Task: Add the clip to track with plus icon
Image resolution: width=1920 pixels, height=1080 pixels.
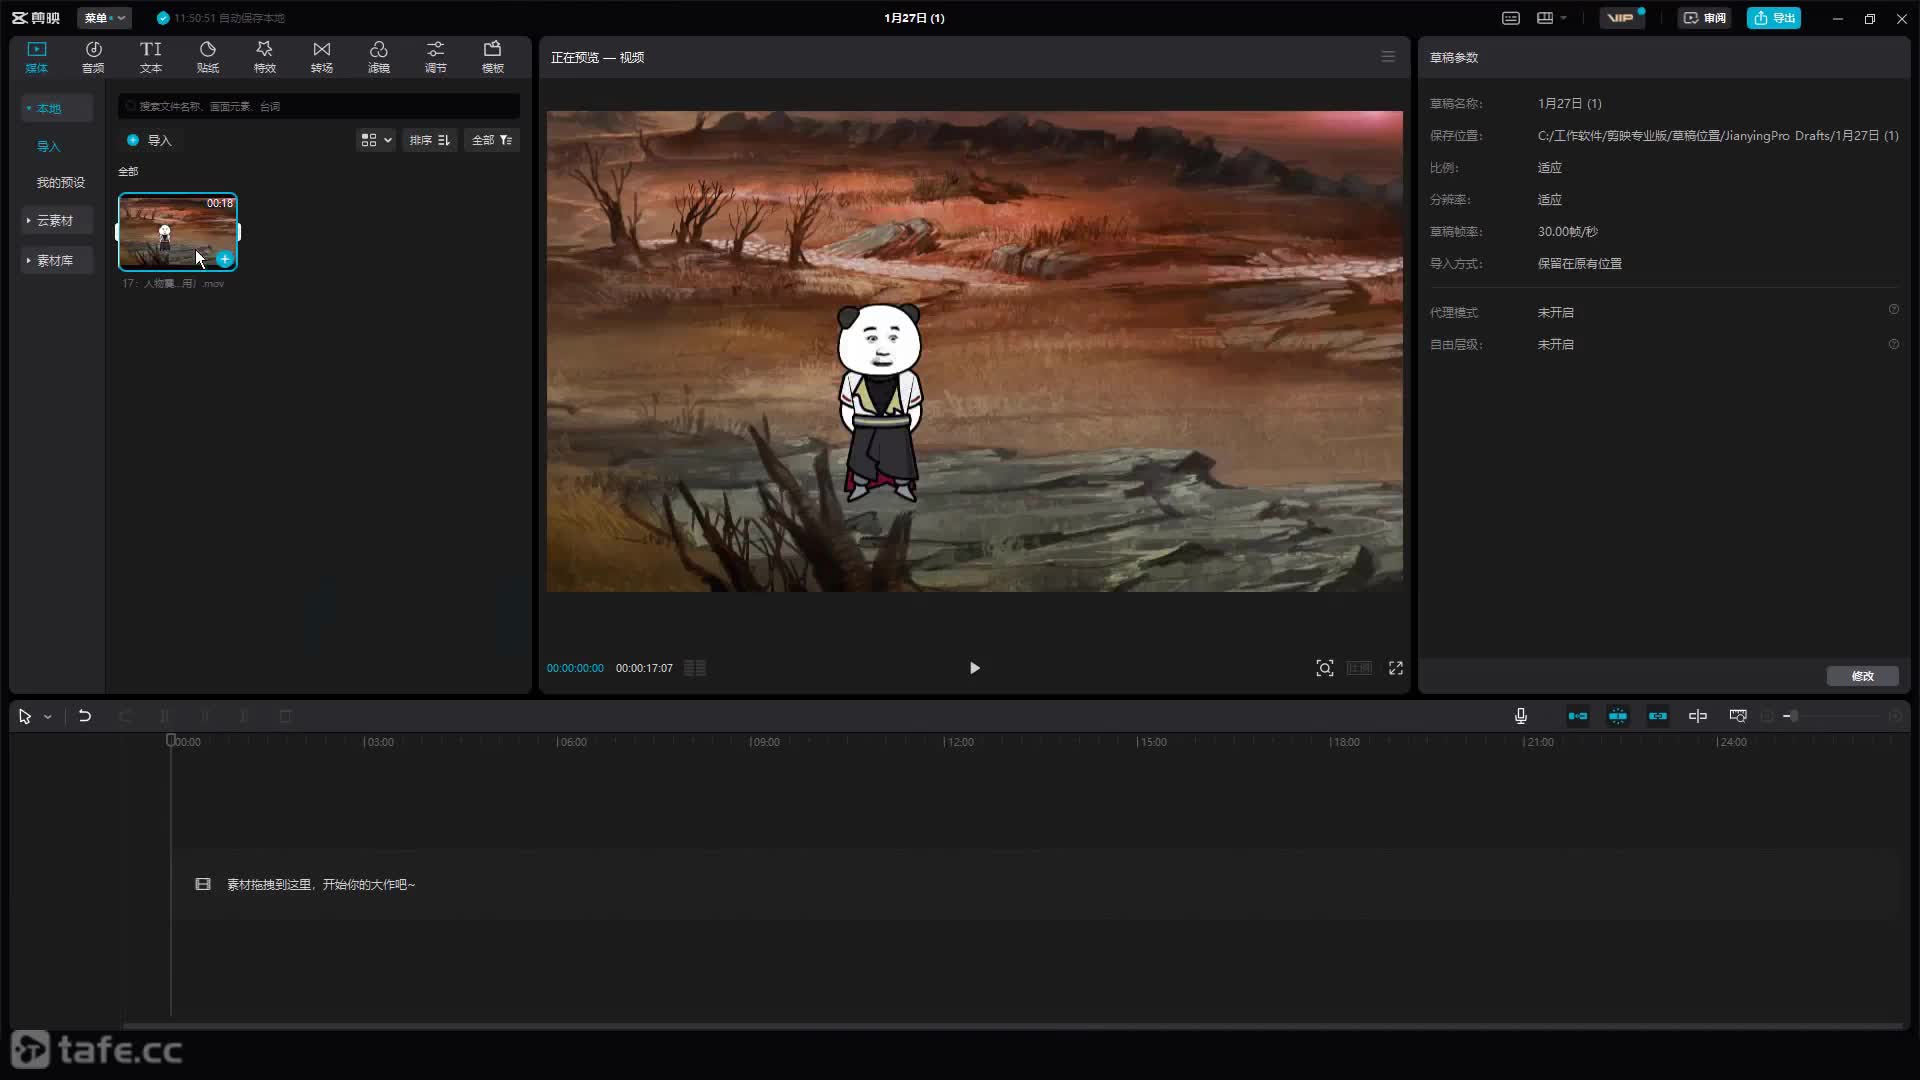Action: coord(225,259)
